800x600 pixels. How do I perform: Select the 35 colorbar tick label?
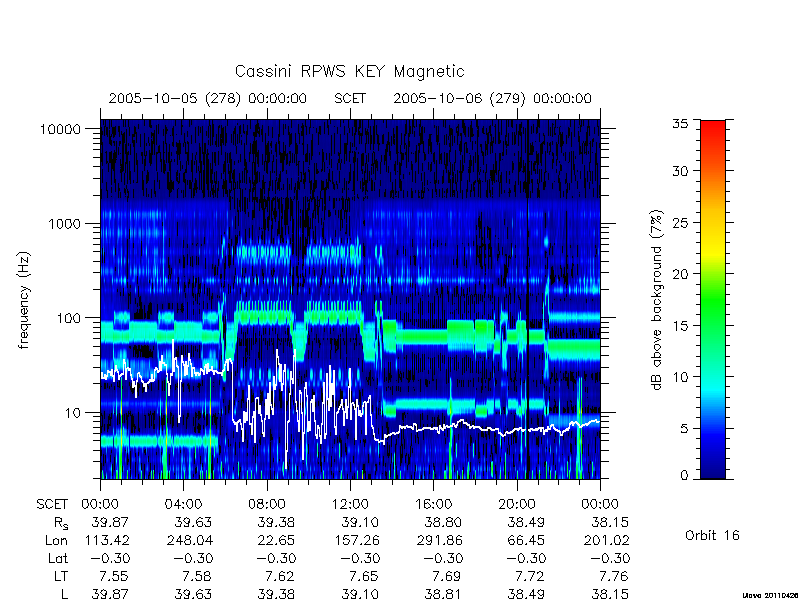tap(680, 123)
